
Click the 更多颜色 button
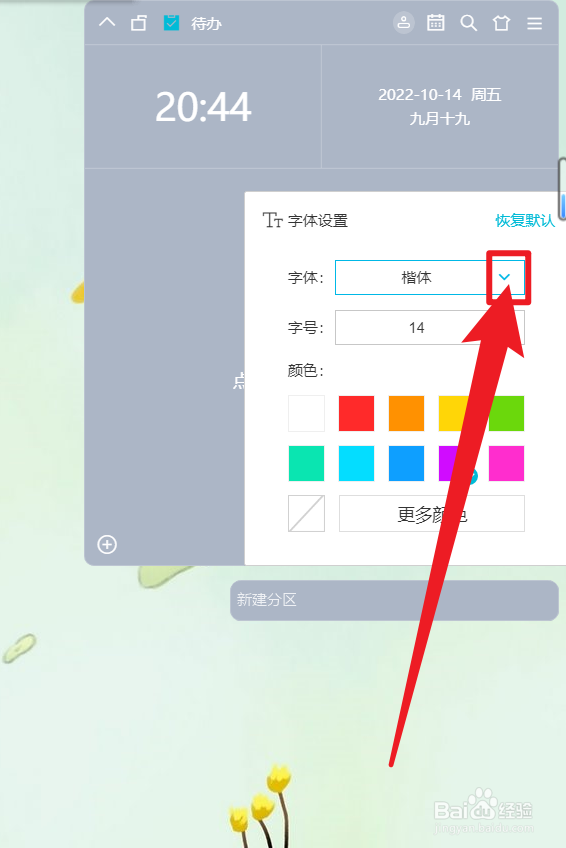coord(431,514)
